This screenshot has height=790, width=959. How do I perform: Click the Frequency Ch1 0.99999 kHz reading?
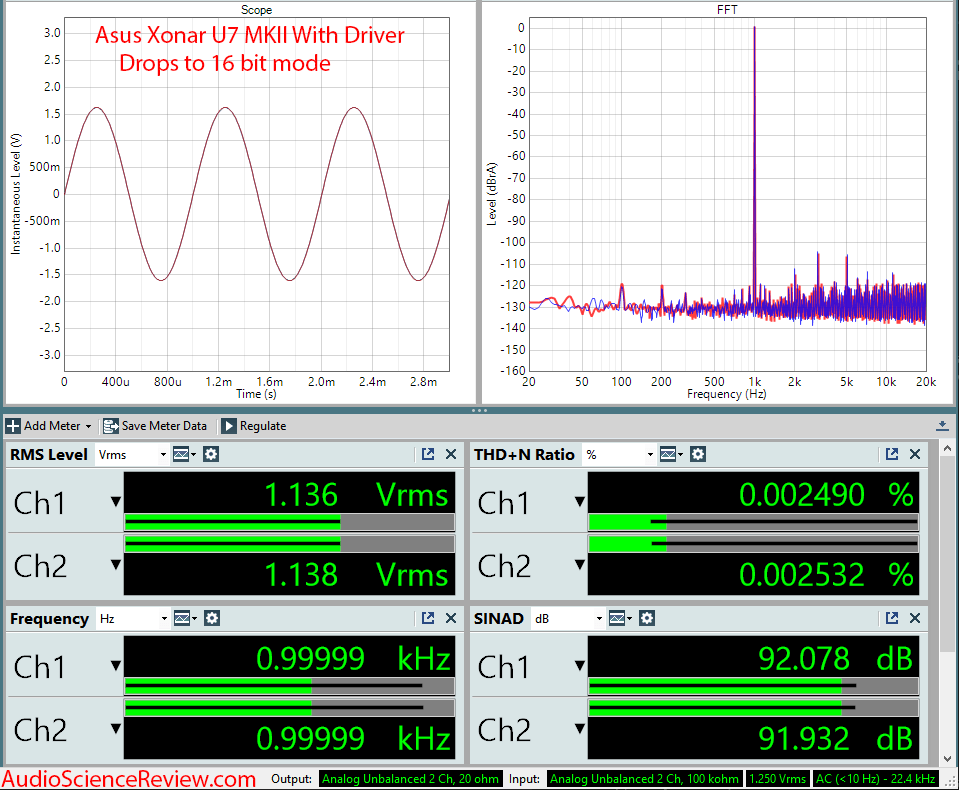click(354, 659)
